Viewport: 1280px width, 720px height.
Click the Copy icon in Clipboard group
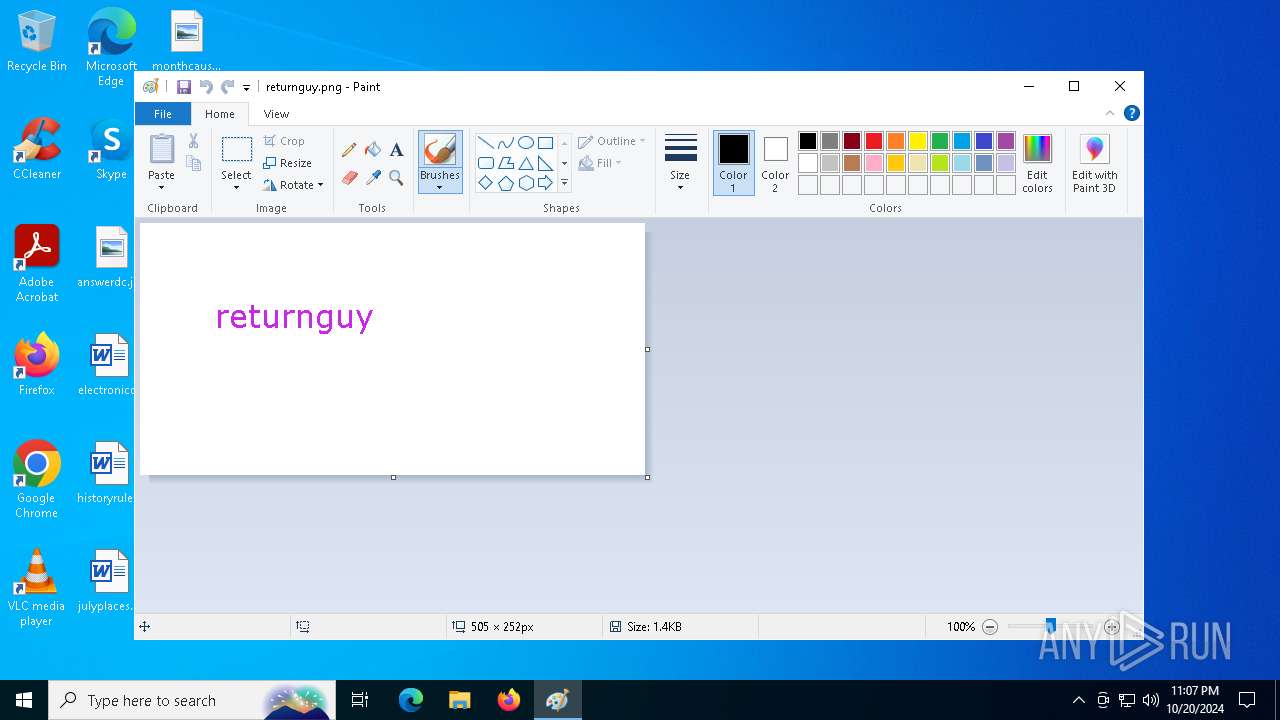click(x=194, y=163)
